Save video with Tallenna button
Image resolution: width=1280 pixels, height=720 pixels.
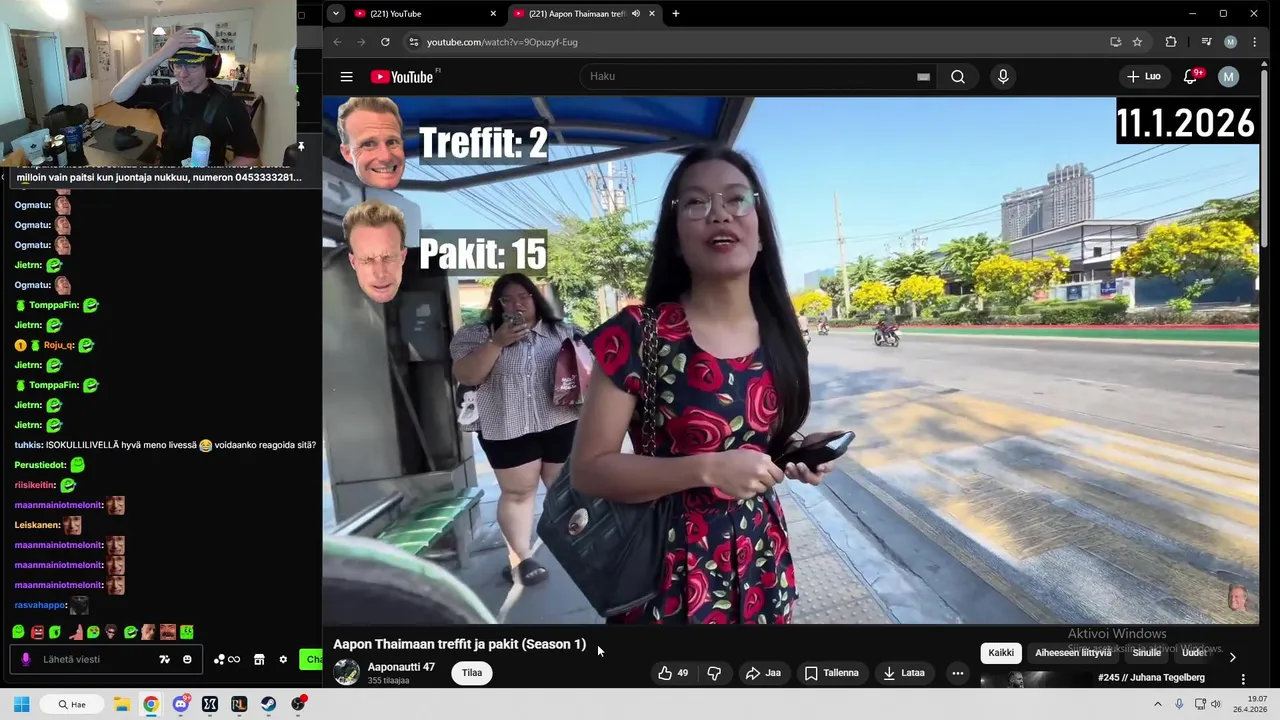coord(831,673)
